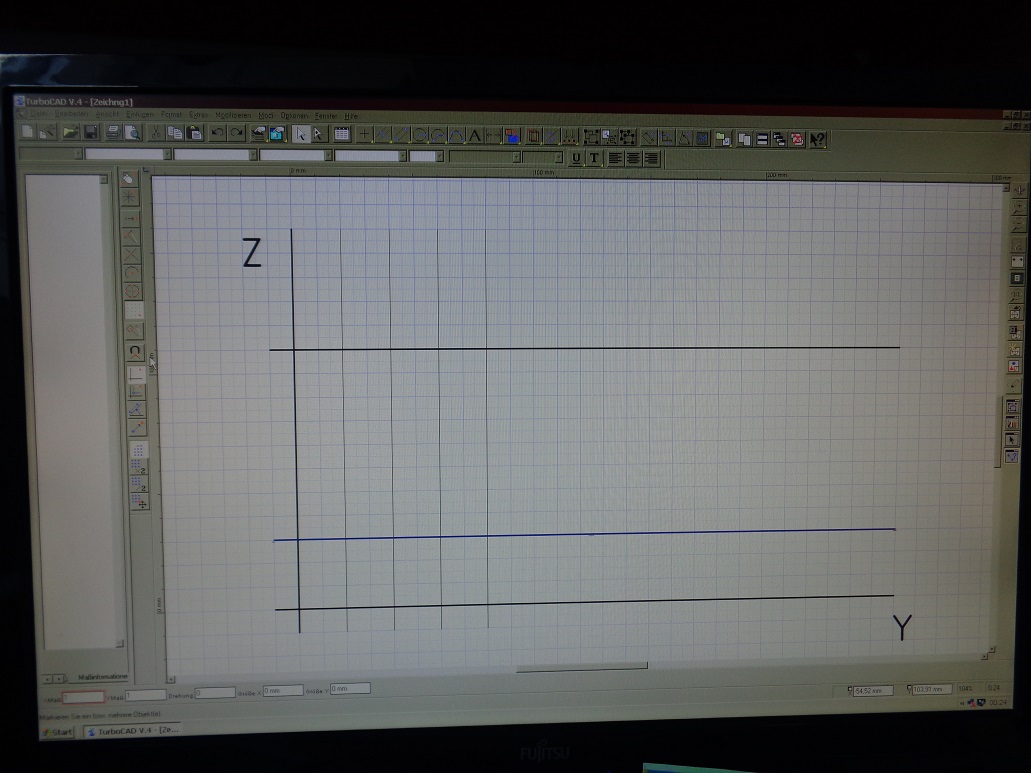Open the Fenster menu
Screen dimensions: 1031x773
coord(326,116)
